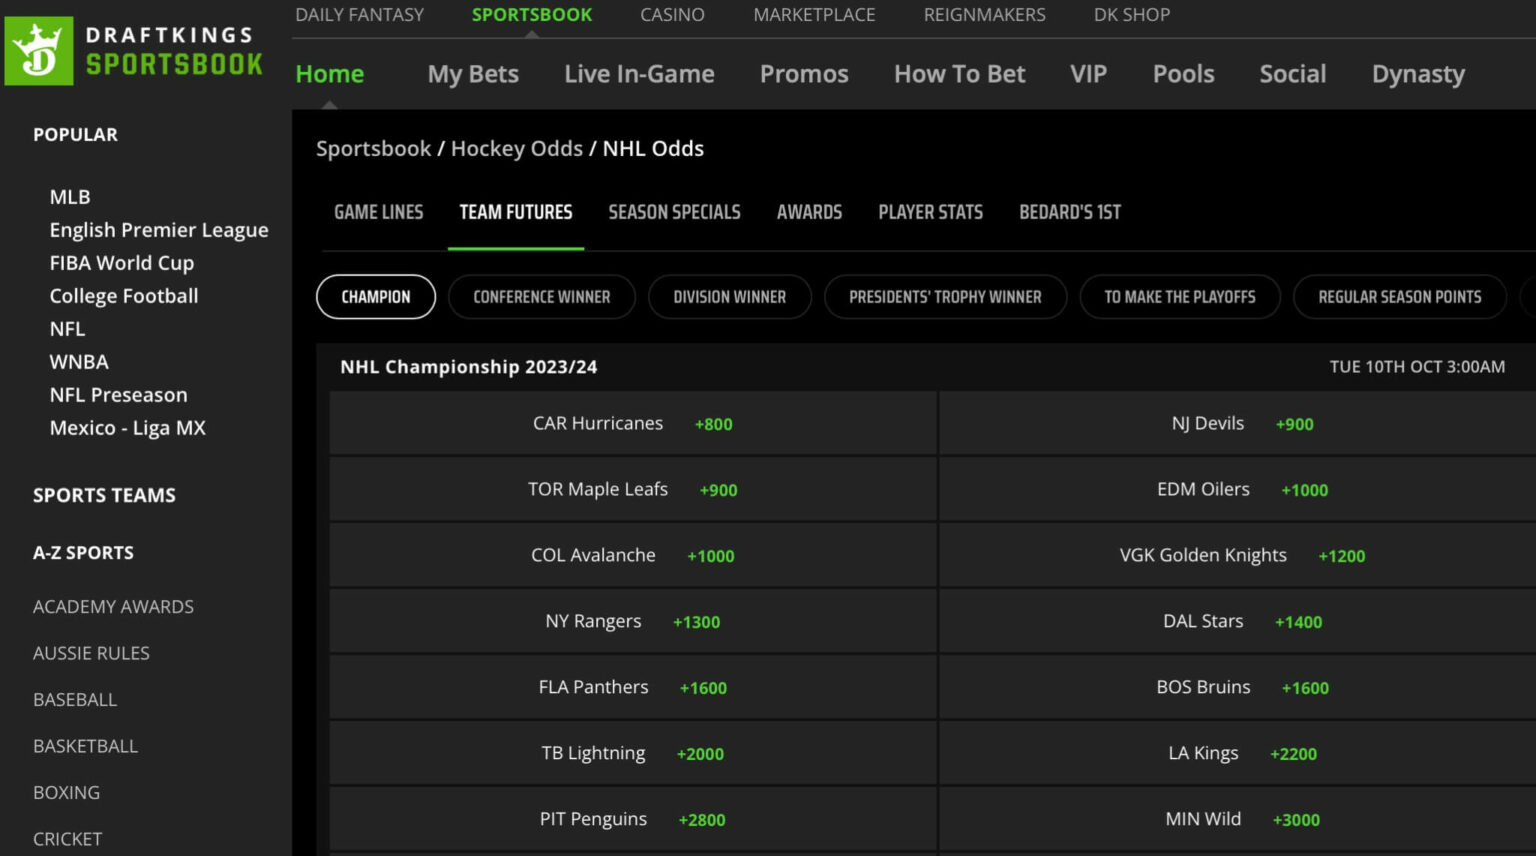Click the Sportsbook breadcrumb link
The height and width of the screenshot is (856, 1536).
(373, 148)
